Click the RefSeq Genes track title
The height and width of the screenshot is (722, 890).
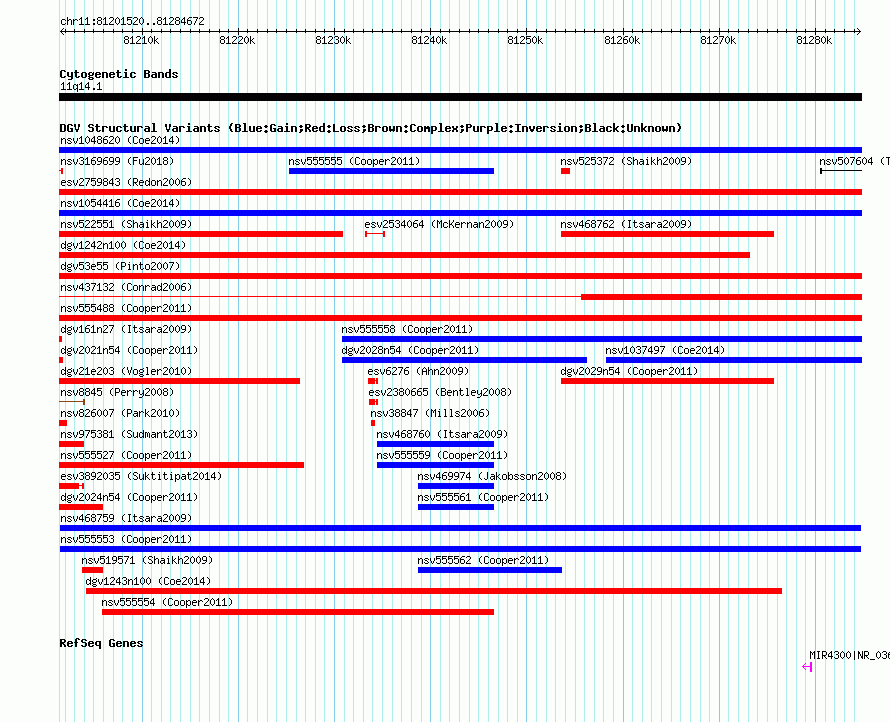pyautogui.click(x=101, y=643)
